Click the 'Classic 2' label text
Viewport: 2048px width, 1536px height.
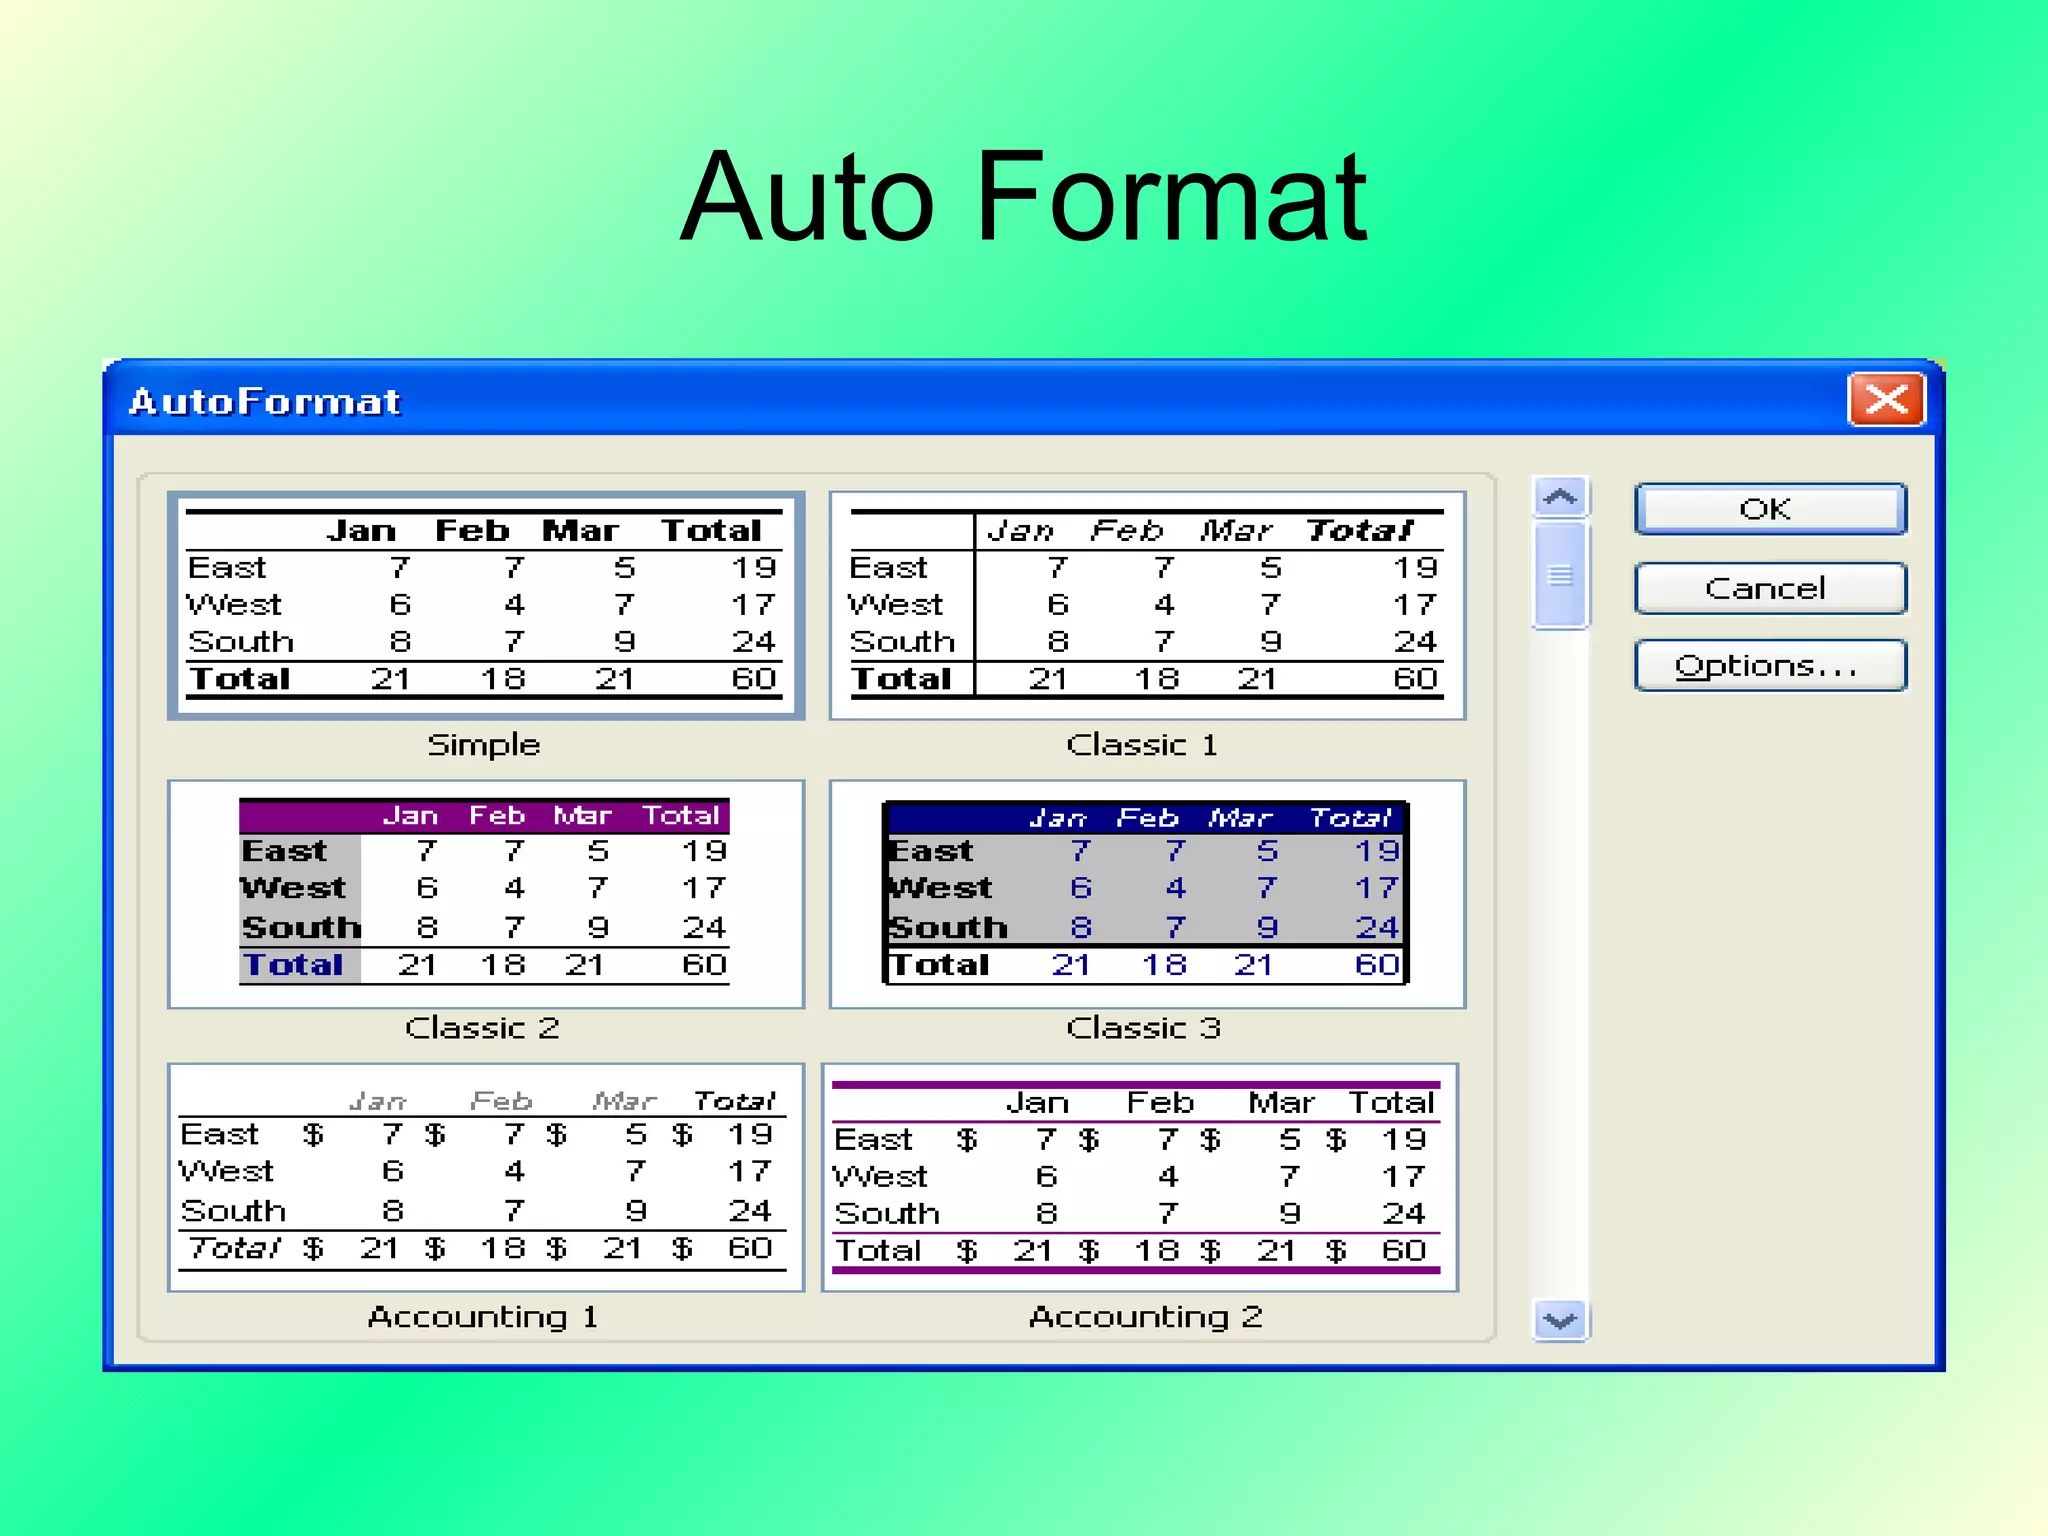(482, 1028)
